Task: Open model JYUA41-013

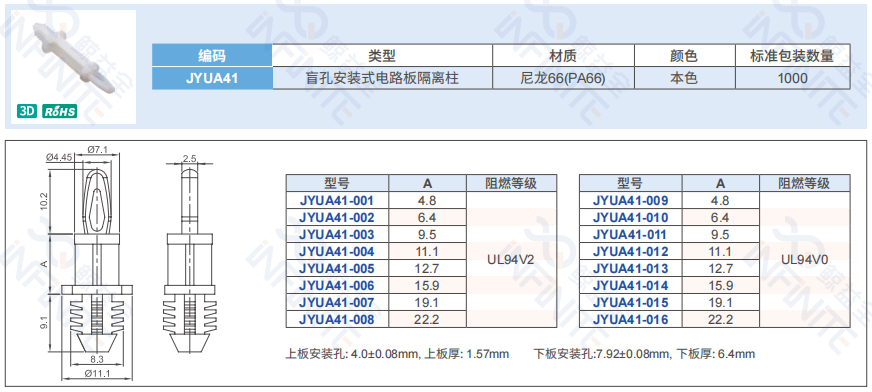Action: [x=631, y=269]
